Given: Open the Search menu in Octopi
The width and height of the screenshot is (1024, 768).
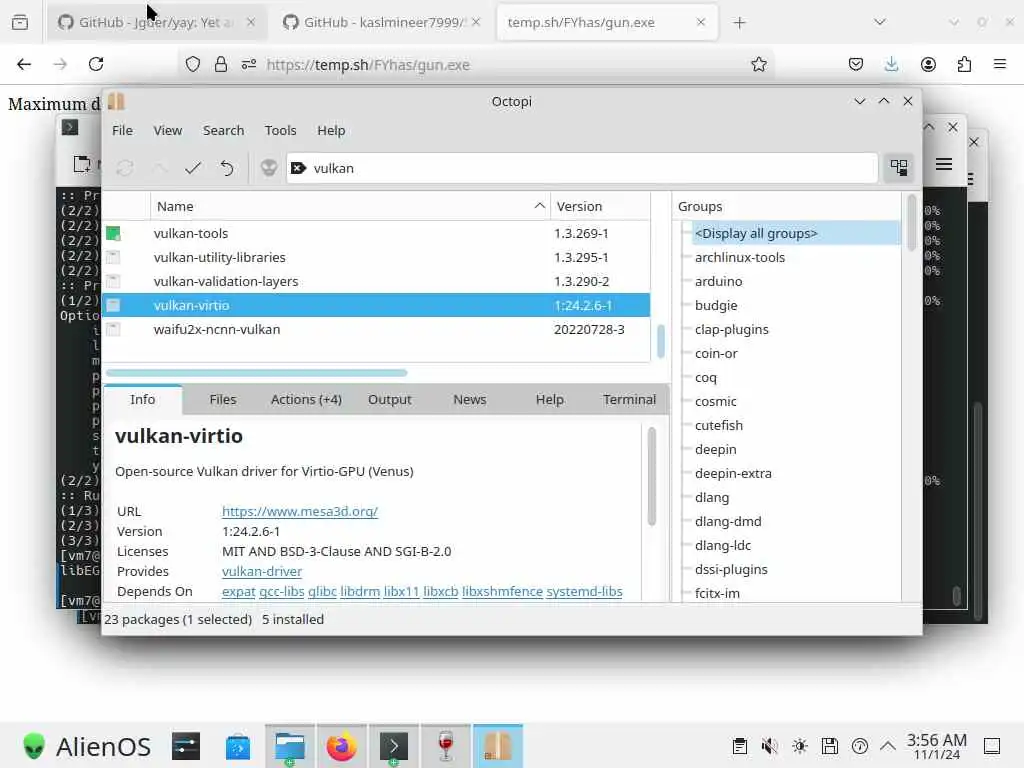Looking at the screenshot, I should click(223, 131).
